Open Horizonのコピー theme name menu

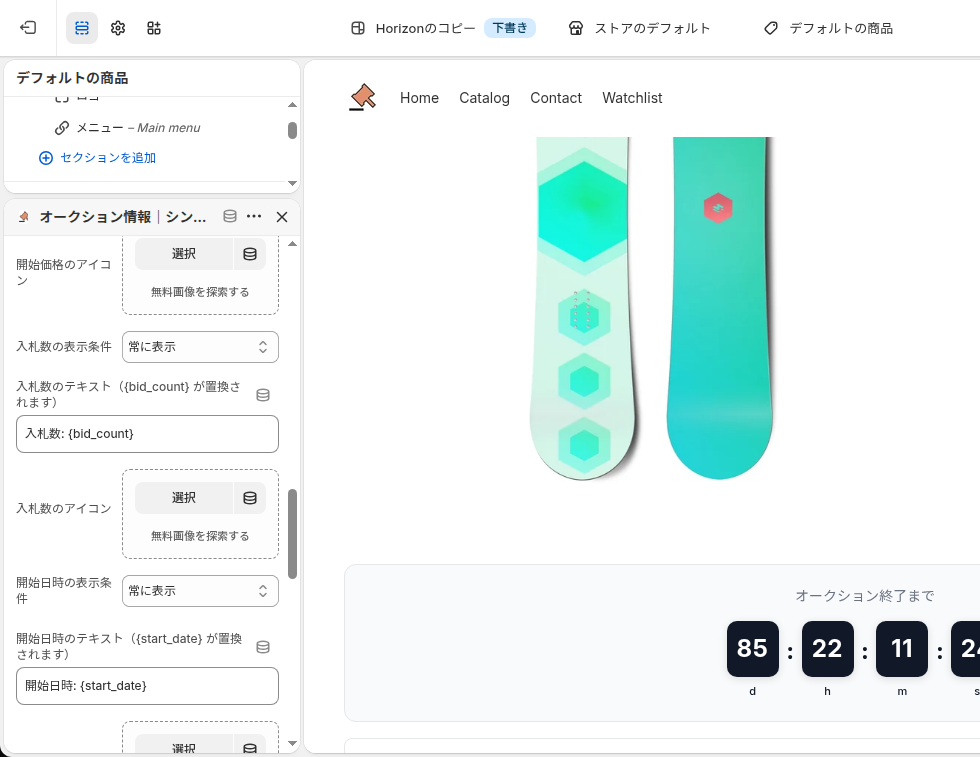pyautogui.click(x=425, y=28)
